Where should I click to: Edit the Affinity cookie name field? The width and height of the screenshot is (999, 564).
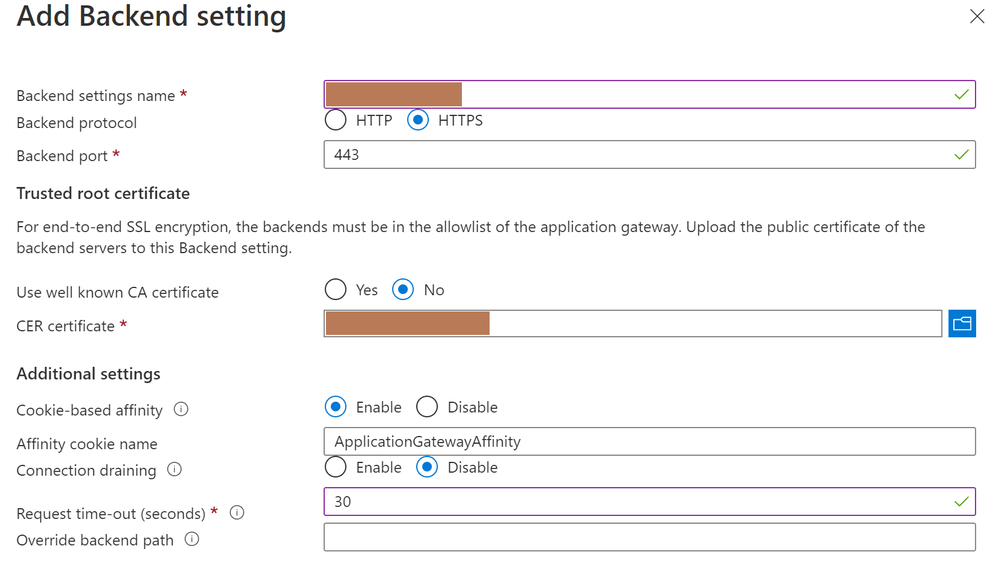(x=649, y=441)
